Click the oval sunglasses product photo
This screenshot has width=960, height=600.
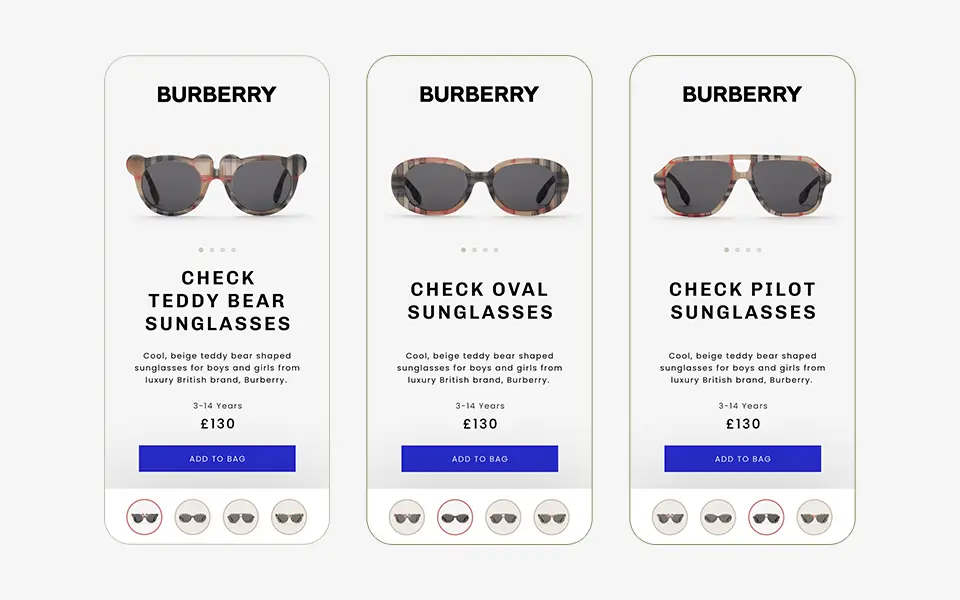[x=479, y=185]
